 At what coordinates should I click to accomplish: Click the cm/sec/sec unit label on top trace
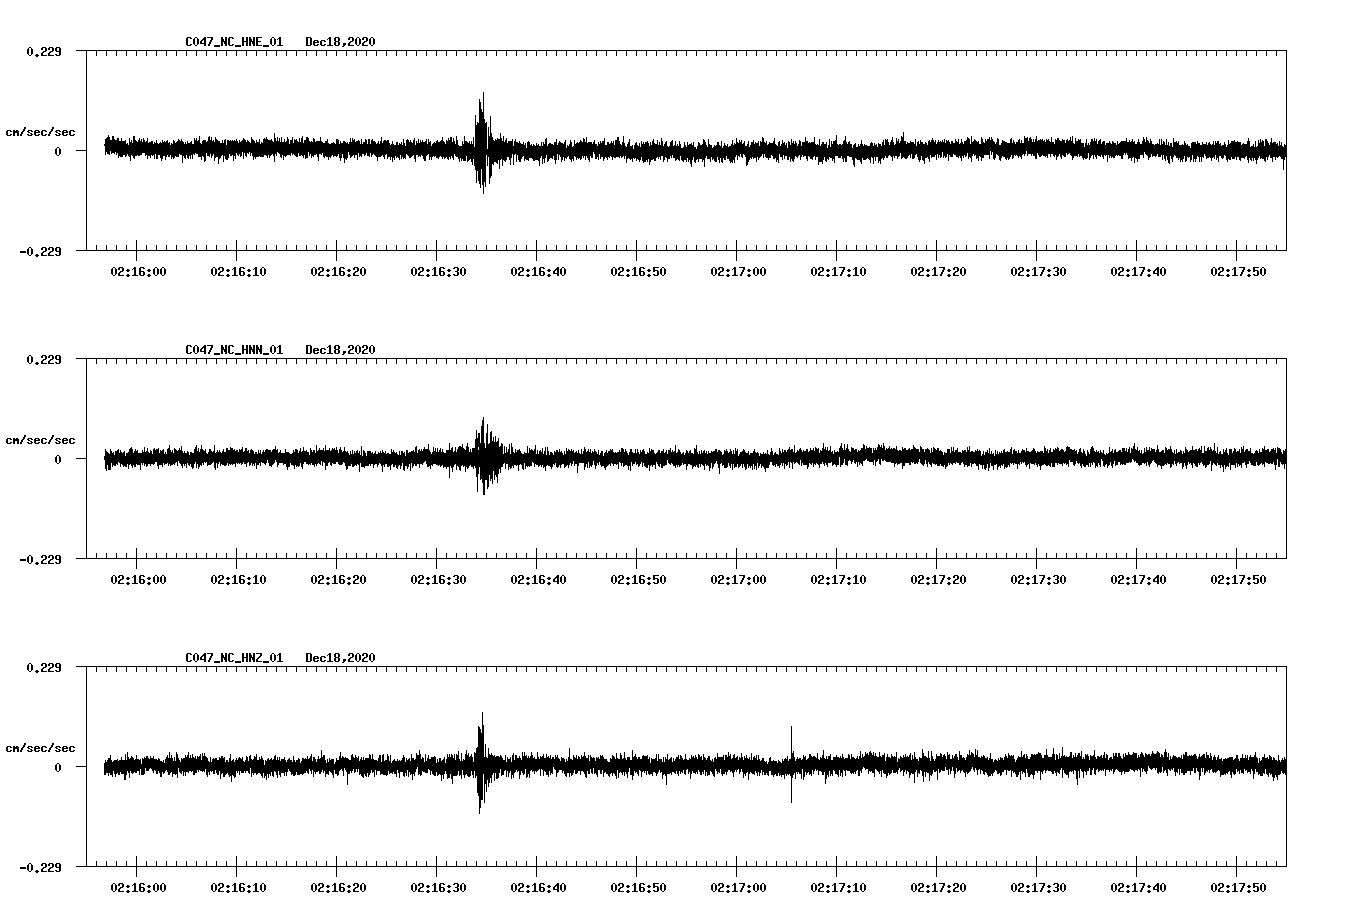[42, 131]
